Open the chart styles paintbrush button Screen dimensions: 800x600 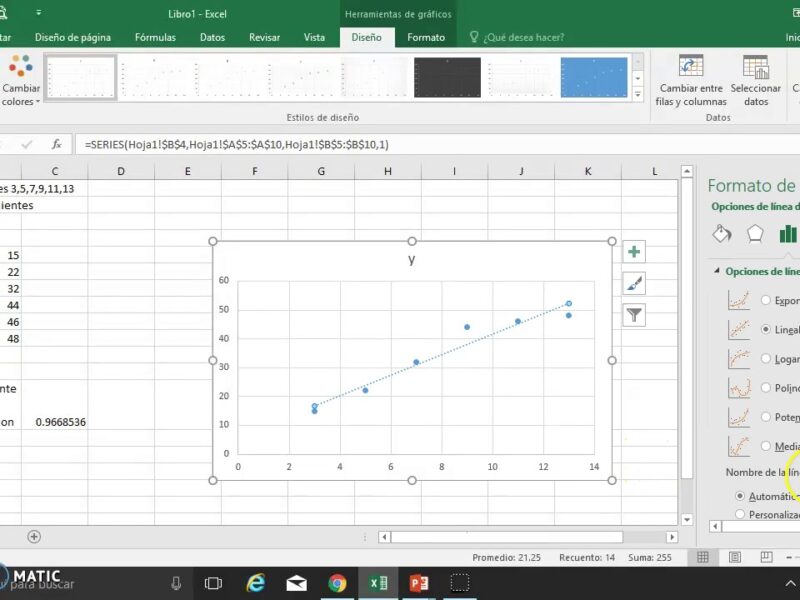(x=634, y=284)
